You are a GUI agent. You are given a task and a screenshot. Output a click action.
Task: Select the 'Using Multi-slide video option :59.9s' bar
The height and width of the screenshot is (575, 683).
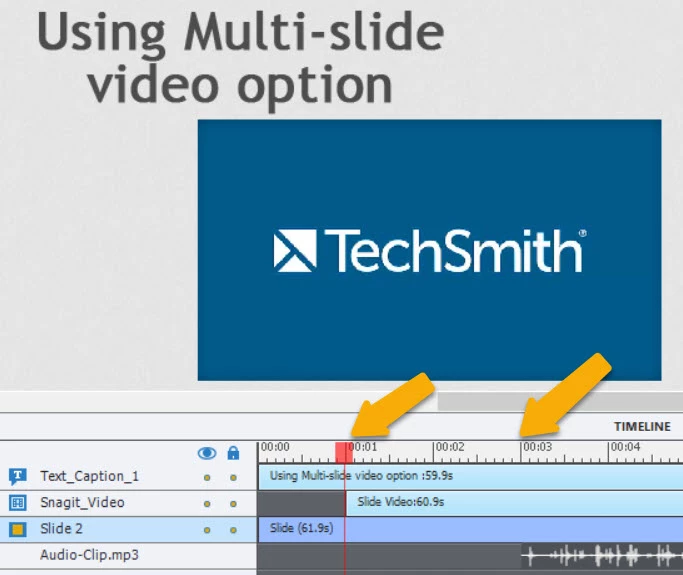tap(470, 476)
